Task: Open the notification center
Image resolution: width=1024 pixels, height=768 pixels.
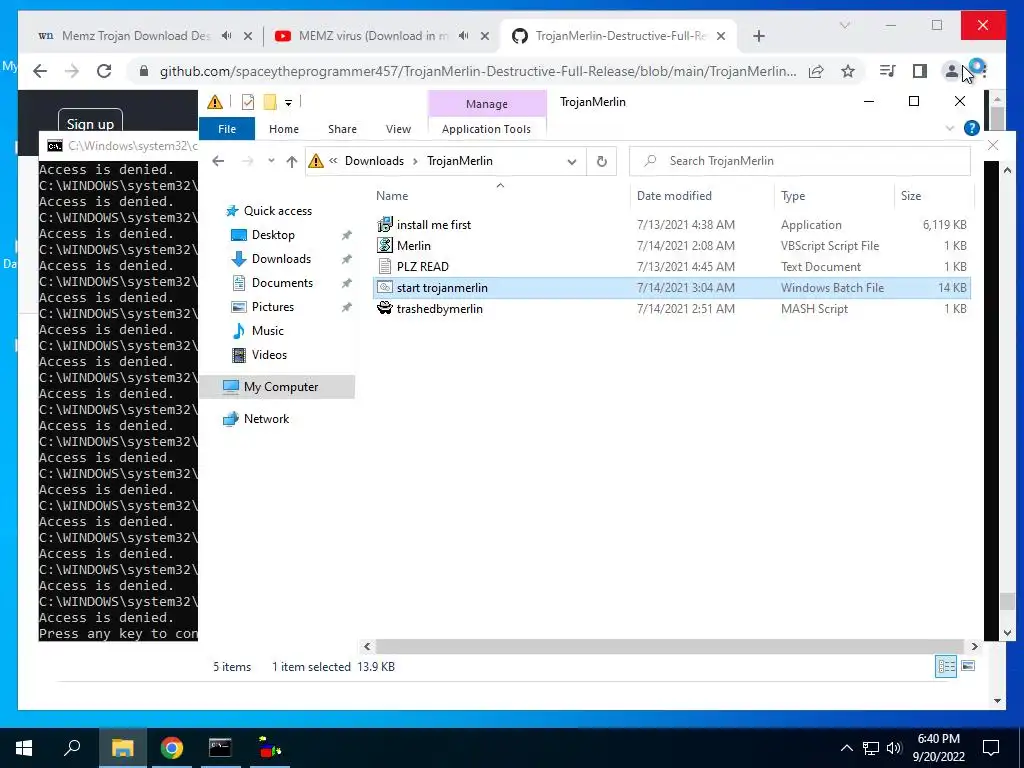Action: (x=991, y=748)
